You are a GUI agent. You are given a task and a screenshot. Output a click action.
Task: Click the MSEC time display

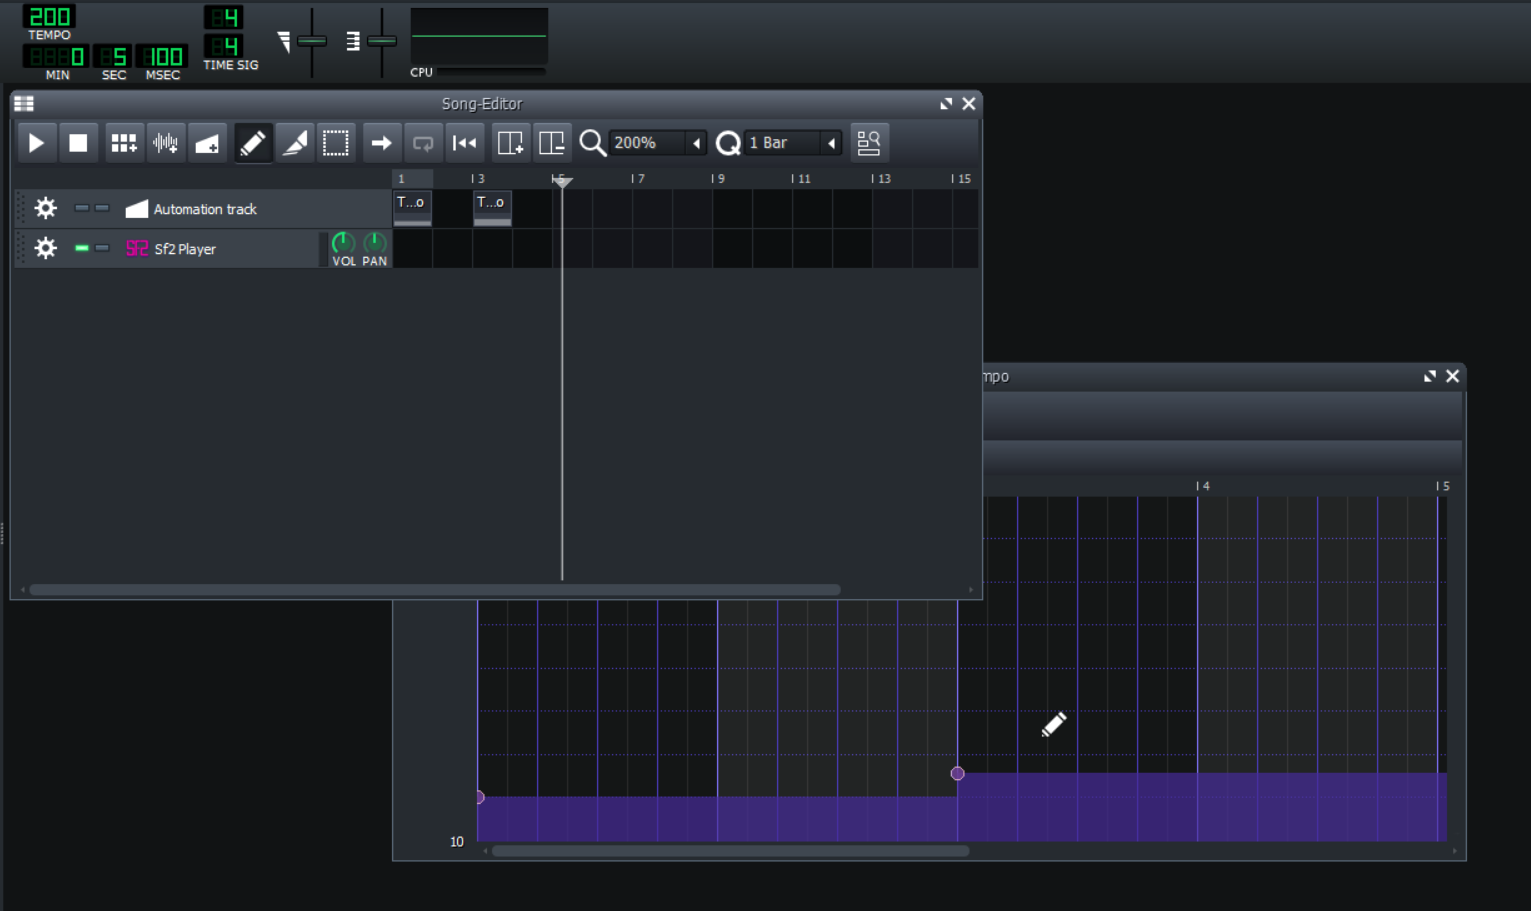[162, 57]
